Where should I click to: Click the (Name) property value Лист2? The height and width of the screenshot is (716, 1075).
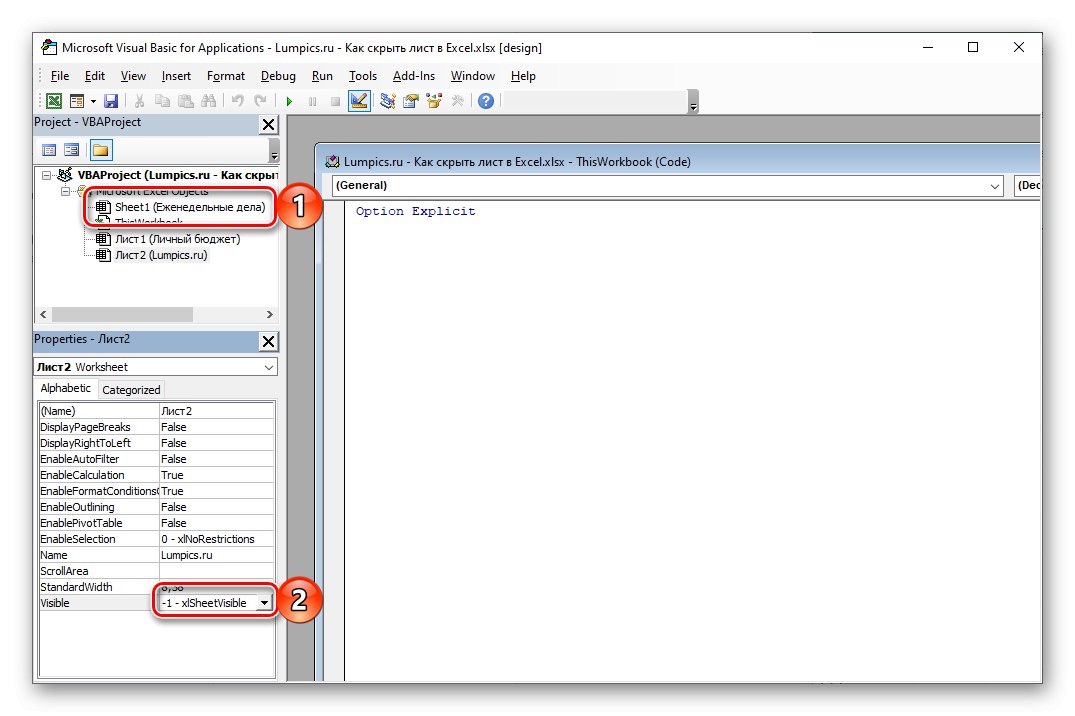pyautogui.click(x=217, y=411)
